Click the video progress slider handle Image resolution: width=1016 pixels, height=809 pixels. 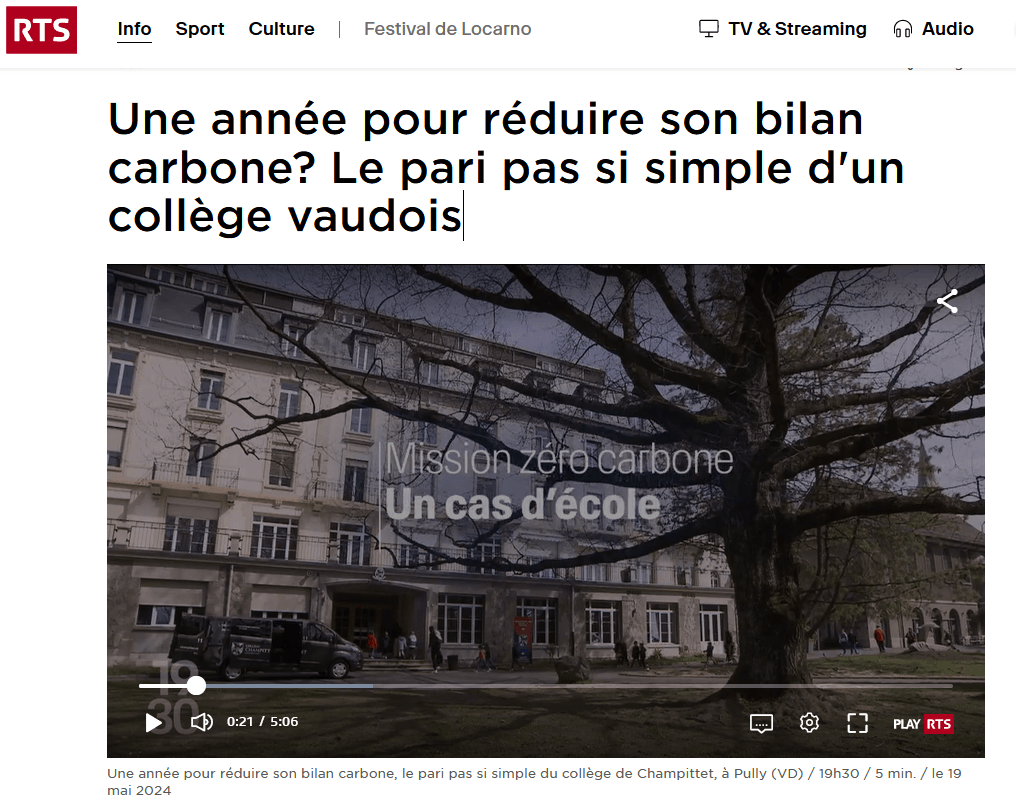pos(196,685)
